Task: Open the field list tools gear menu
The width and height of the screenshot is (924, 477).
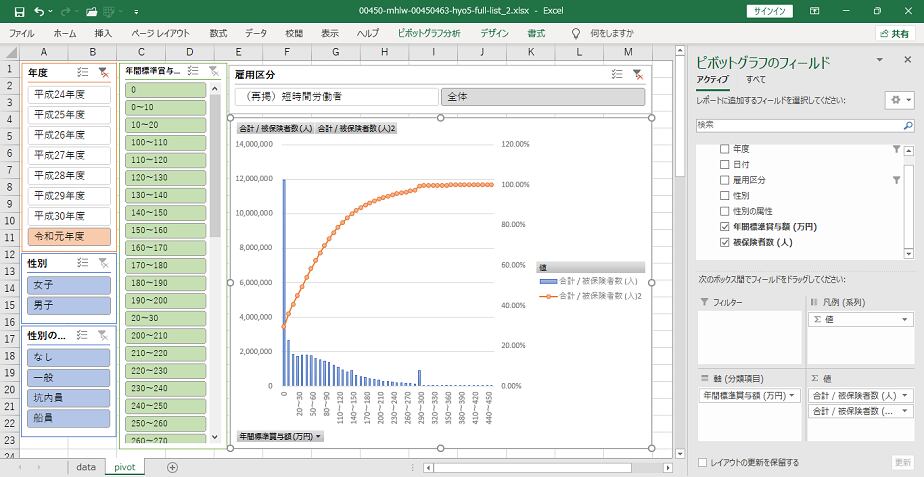Action: [897, 101]
